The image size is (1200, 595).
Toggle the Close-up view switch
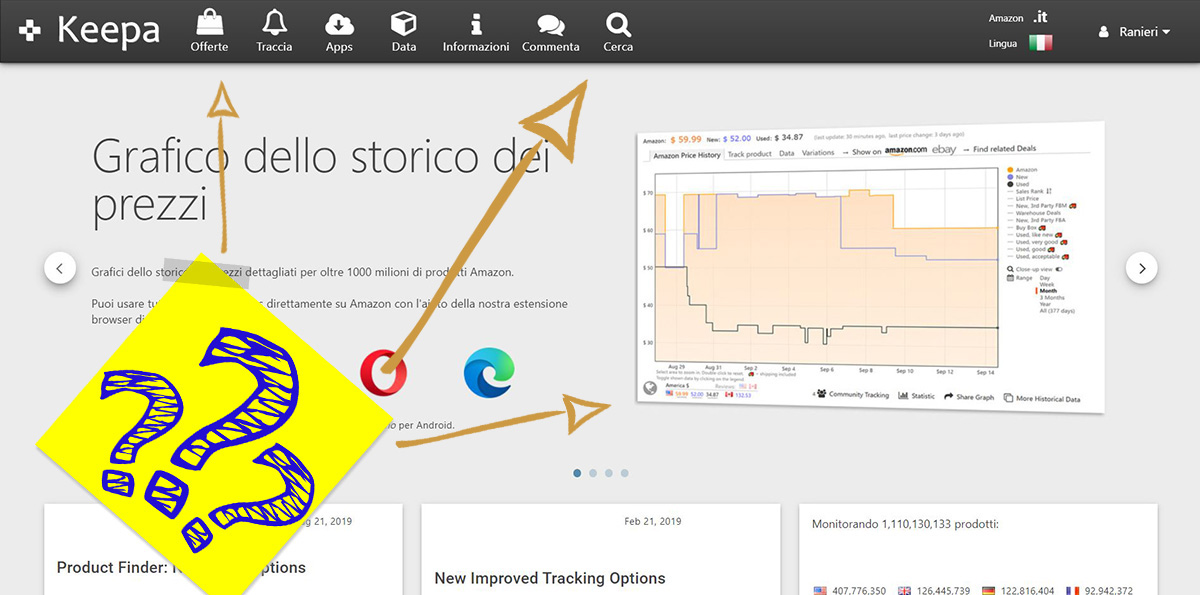click(1057, 270)
